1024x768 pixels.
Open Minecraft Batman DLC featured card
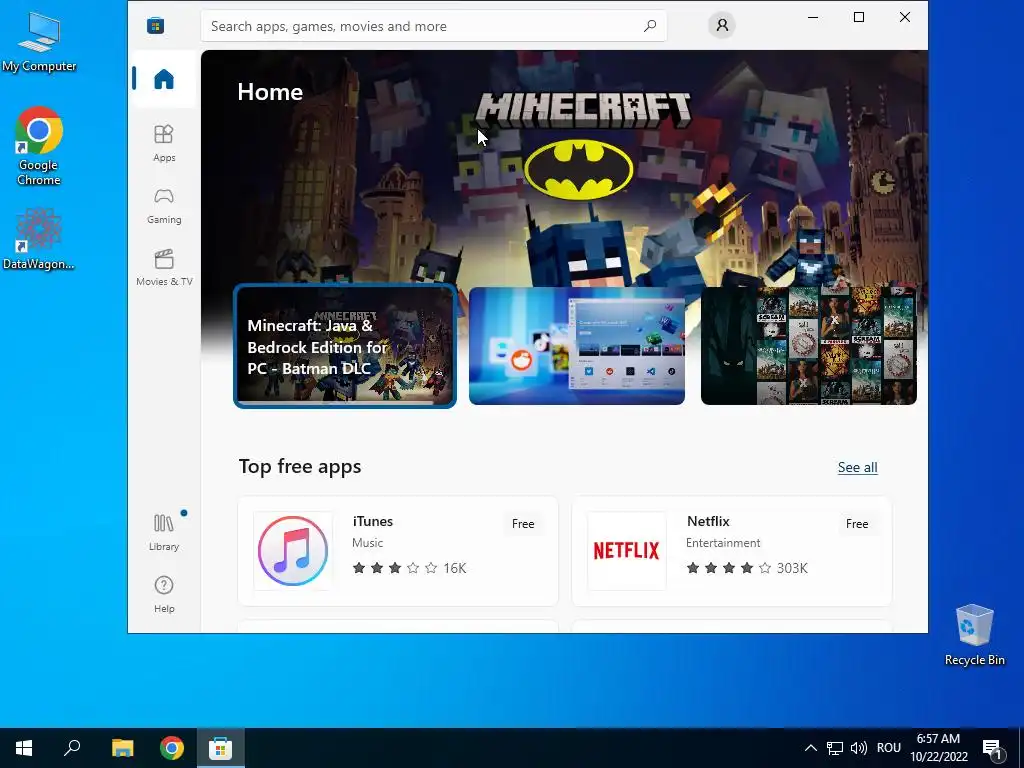point(345,345)
